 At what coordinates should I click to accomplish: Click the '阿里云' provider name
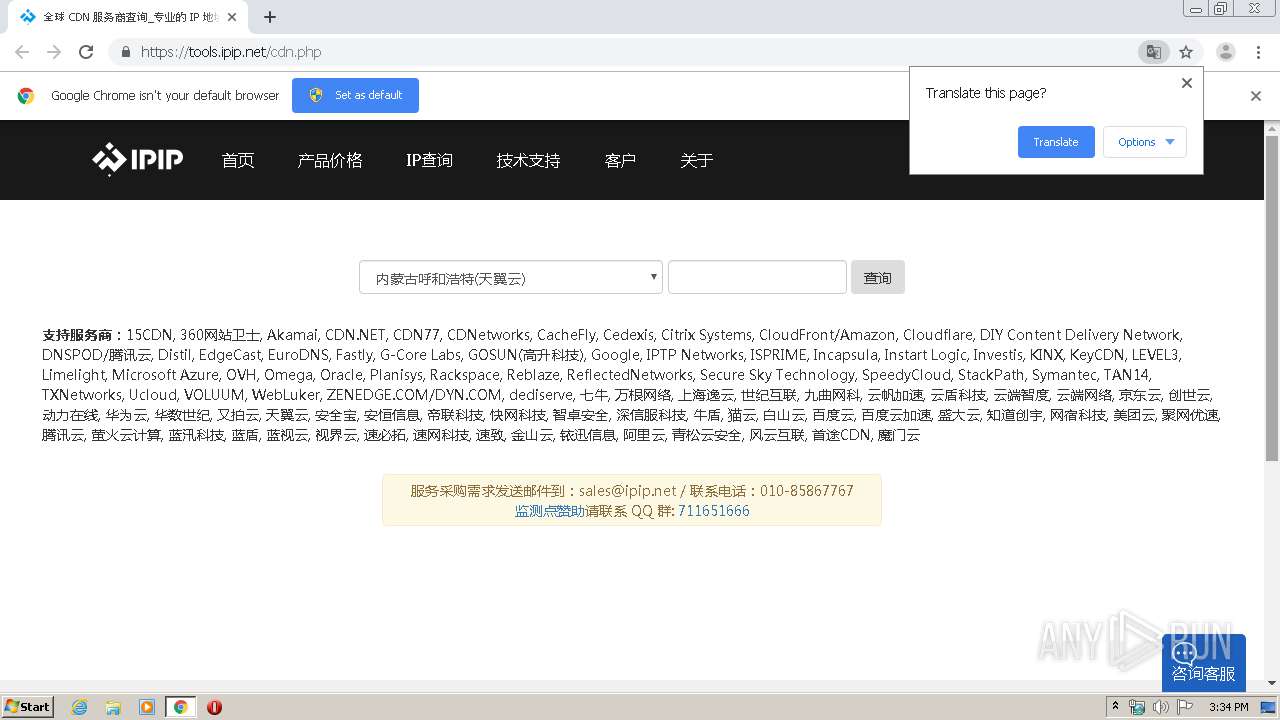(x=644, y=435)
